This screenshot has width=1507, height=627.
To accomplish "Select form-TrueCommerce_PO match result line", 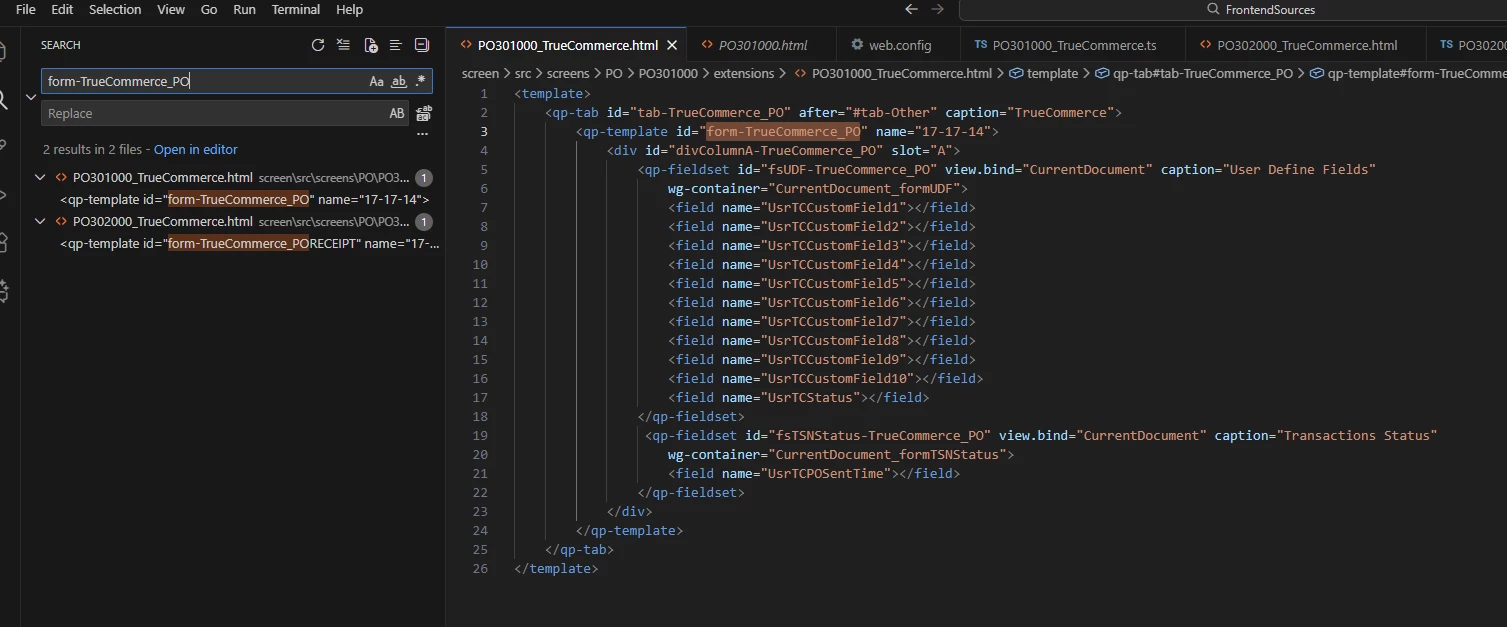I will coord(244,199).
